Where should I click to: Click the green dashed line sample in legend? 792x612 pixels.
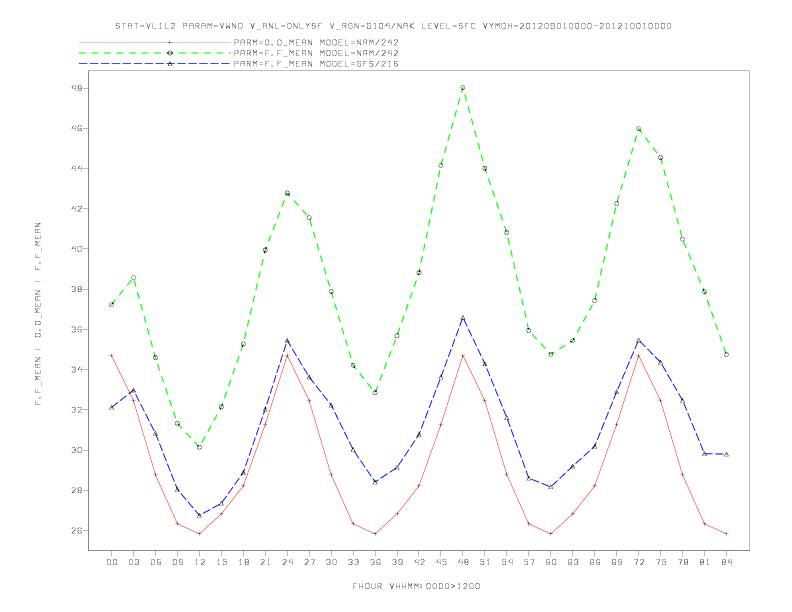coord(155,53)
